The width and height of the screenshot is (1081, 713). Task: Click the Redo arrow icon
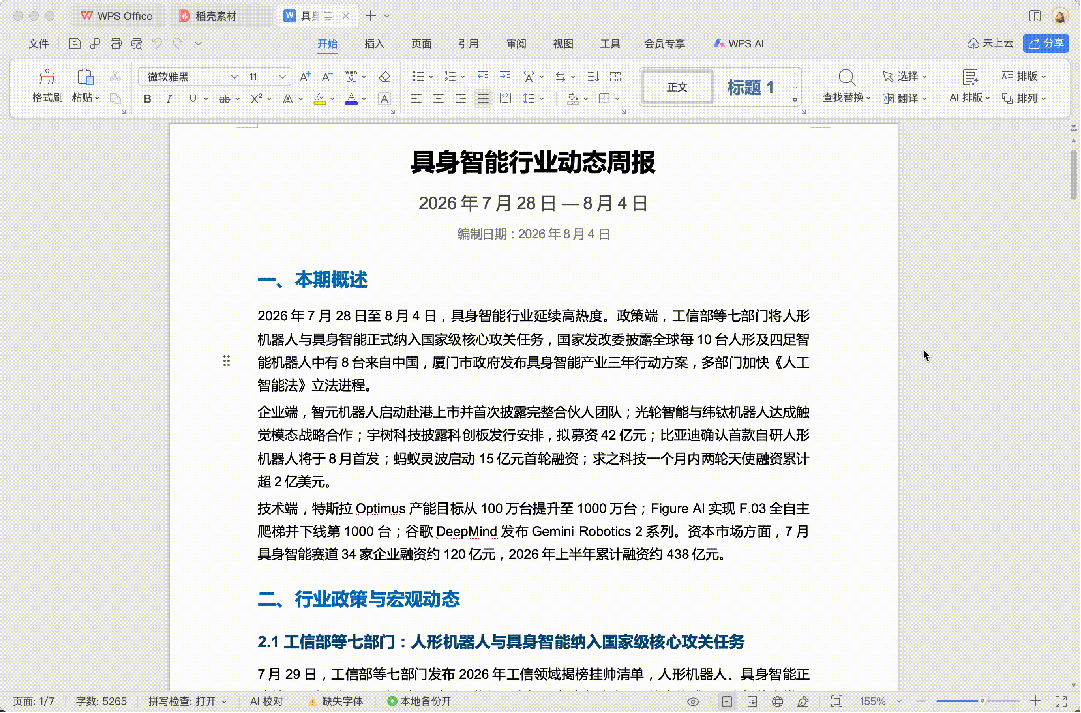click(178, 43)
